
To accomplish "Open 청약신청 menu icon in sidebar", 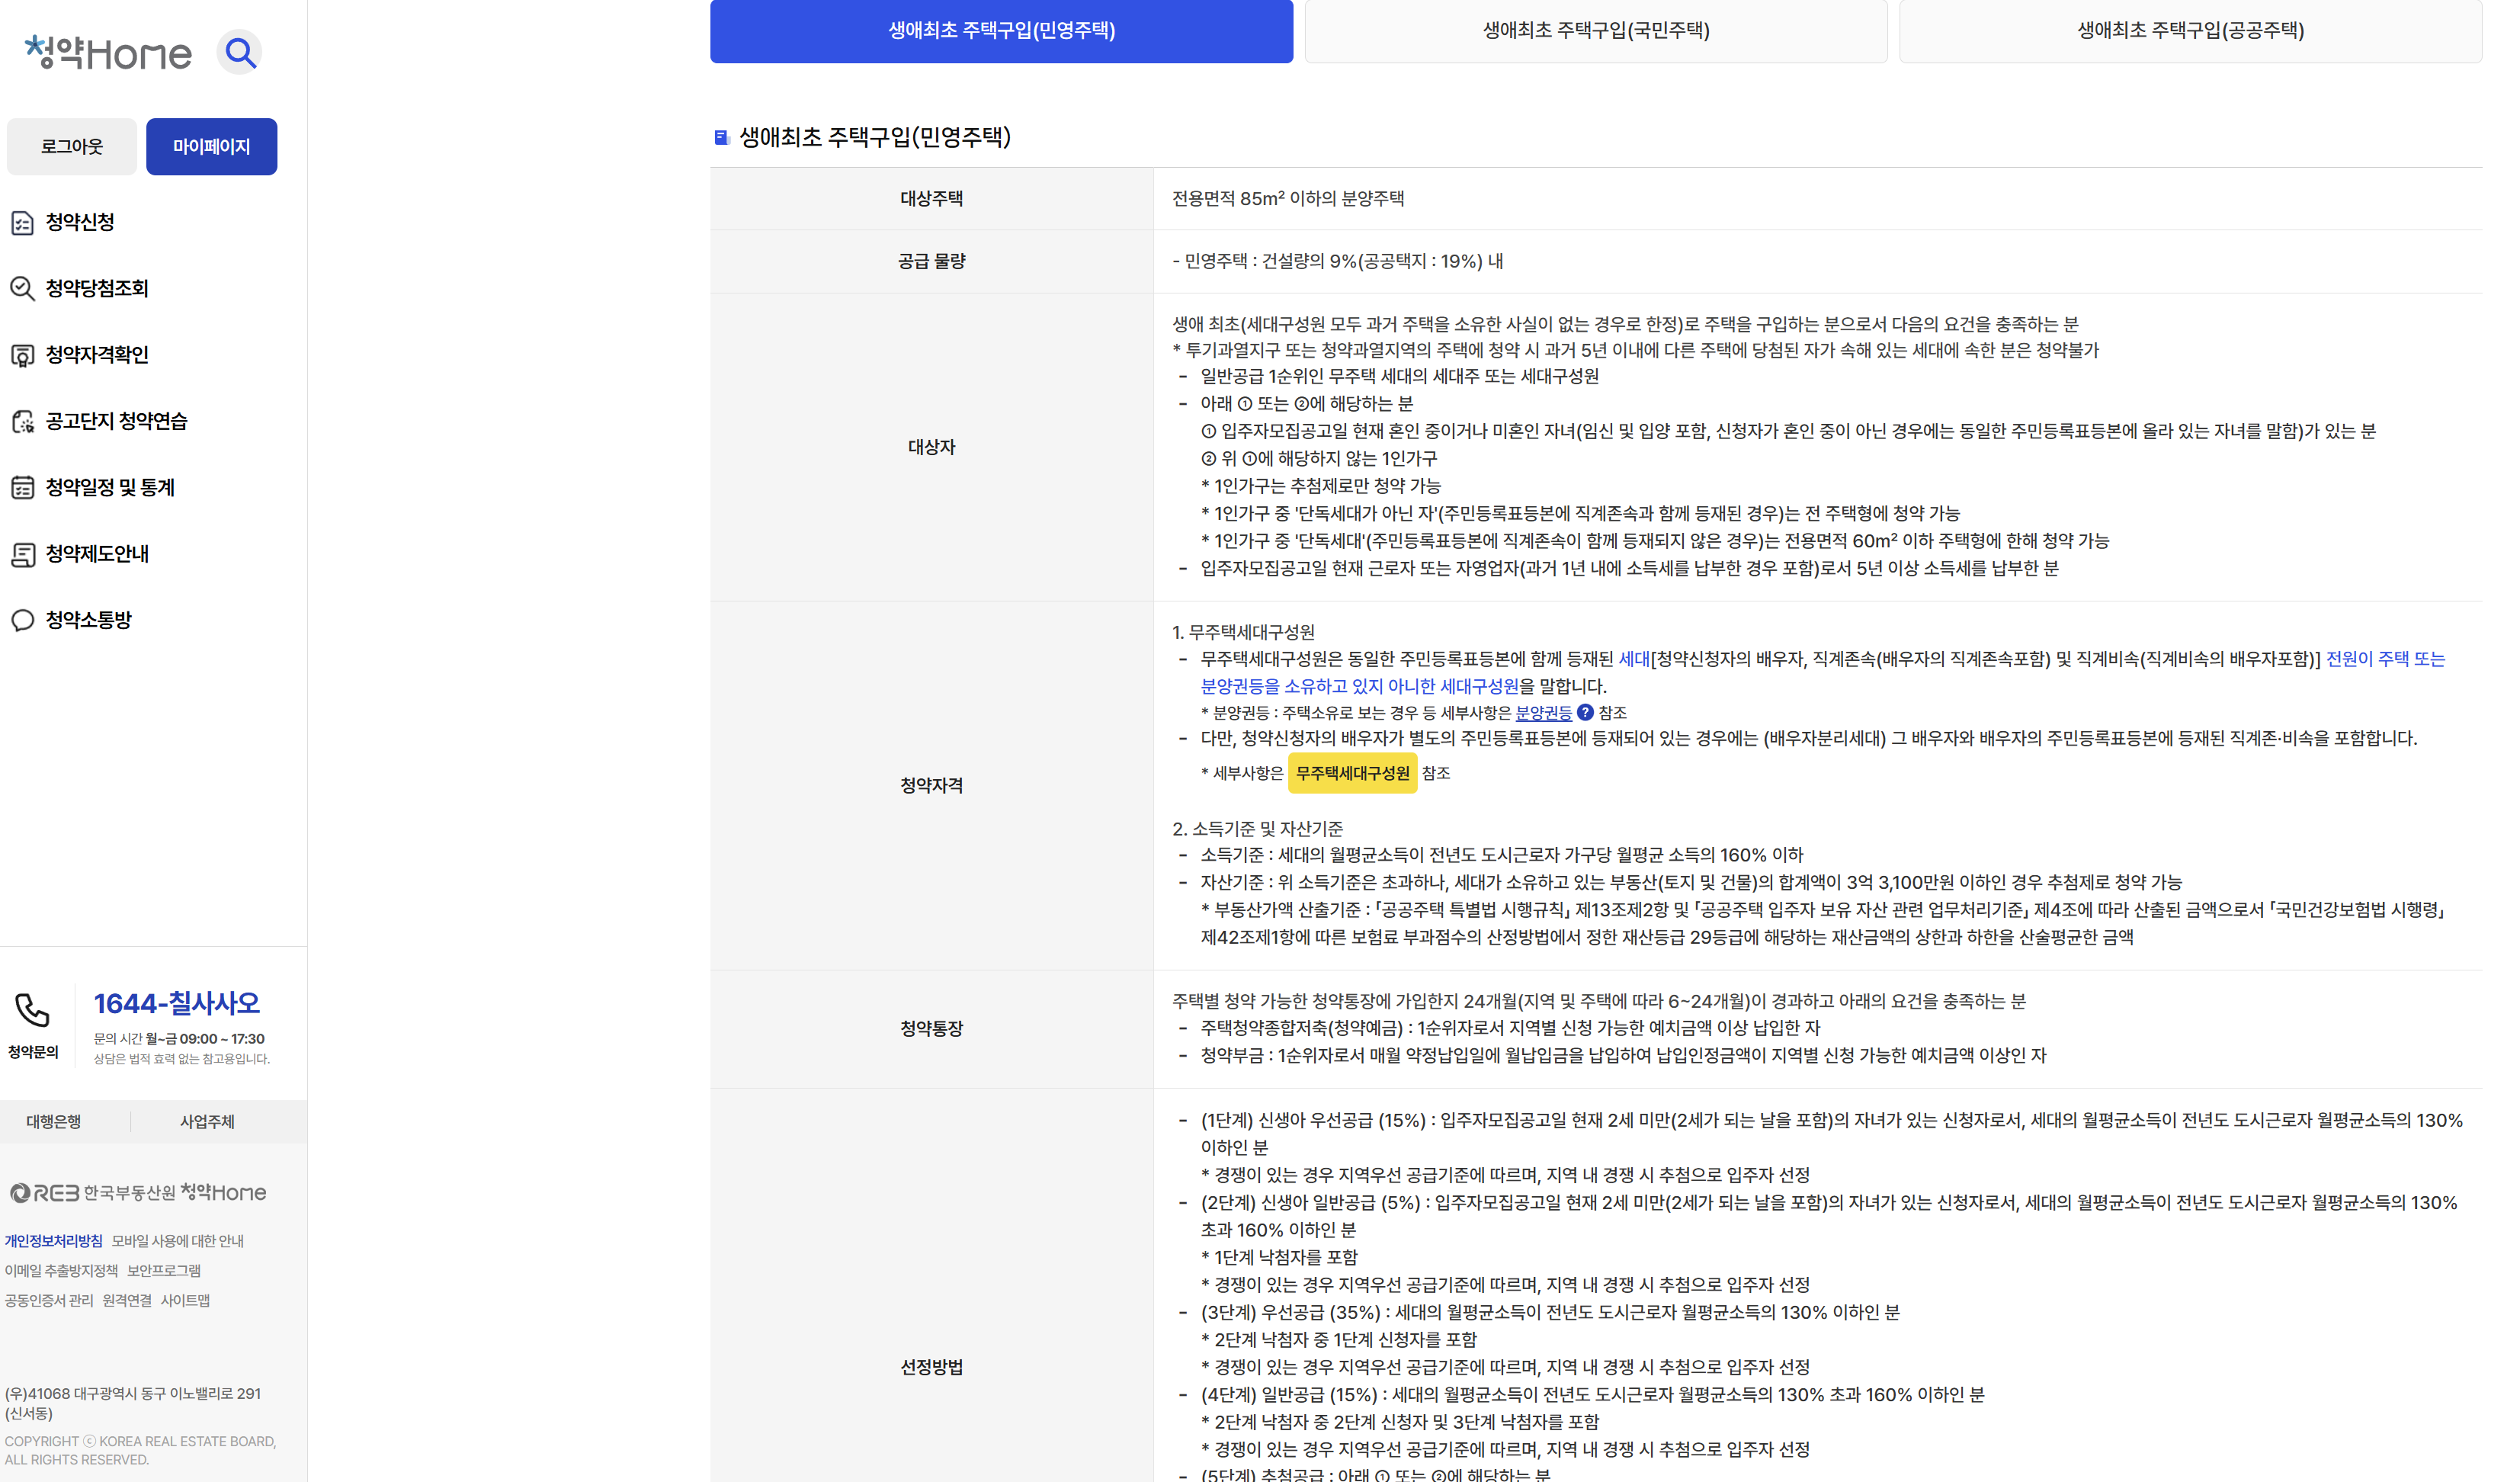I will point(23,223).
